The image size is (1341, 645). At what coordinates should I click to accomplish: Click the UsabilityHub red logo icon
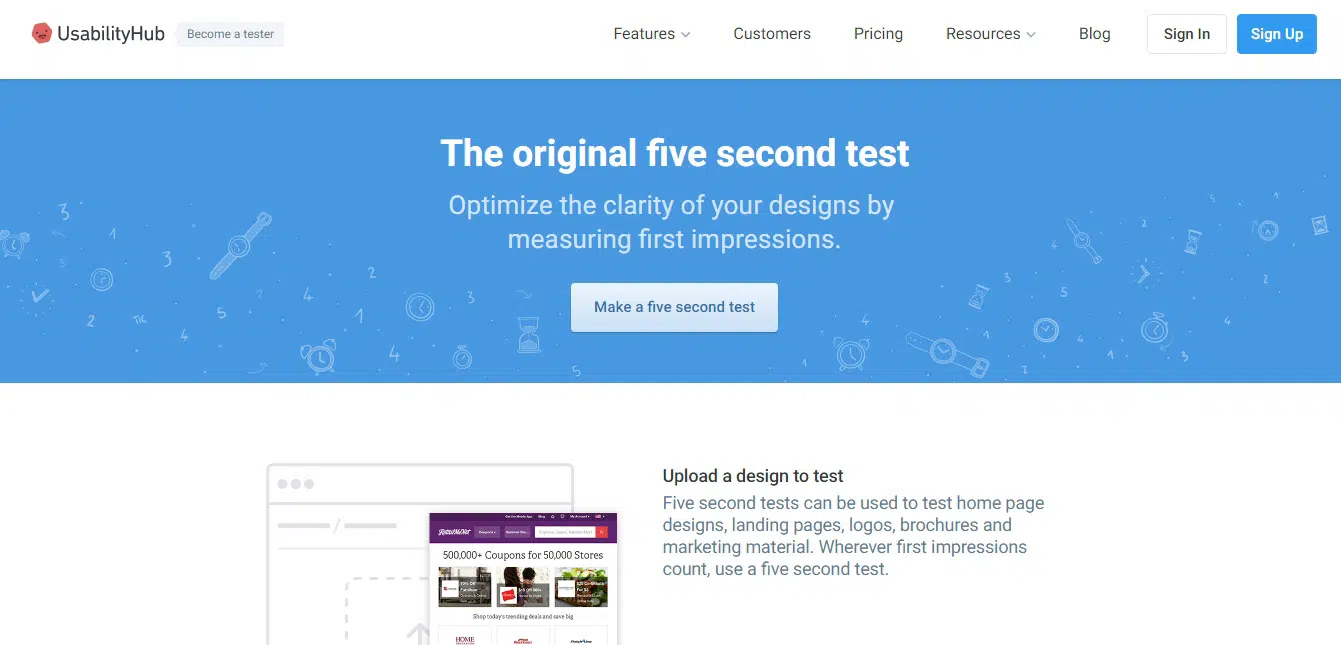(x=41, y=34)
